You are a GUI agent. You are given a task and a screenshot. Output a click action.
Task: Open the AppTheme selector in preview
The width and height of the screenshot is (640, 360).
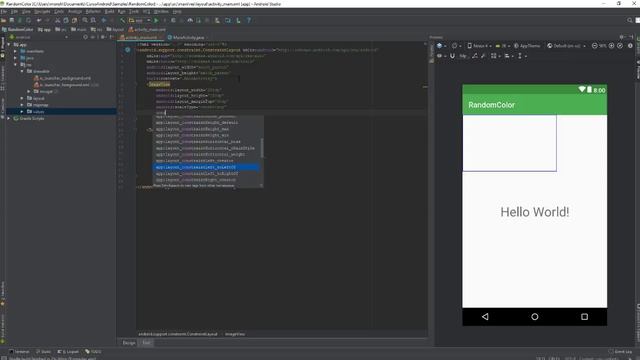[527, 46]
